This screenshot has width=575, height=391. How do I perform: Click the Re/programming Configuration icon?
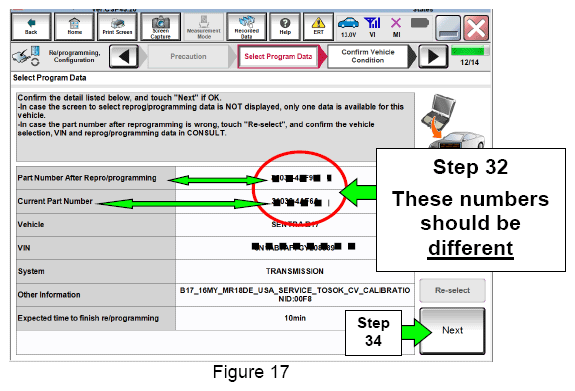pyautogui.click(x=26, y=56)
